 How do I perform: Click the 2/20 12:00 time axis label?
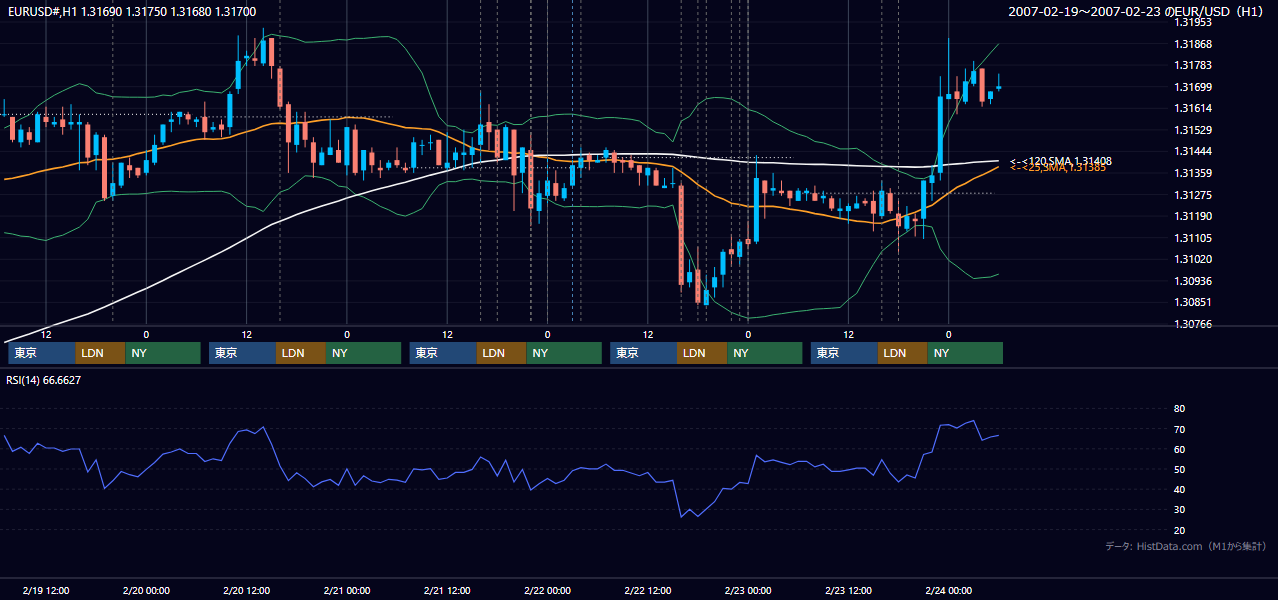tap(247, 590)
